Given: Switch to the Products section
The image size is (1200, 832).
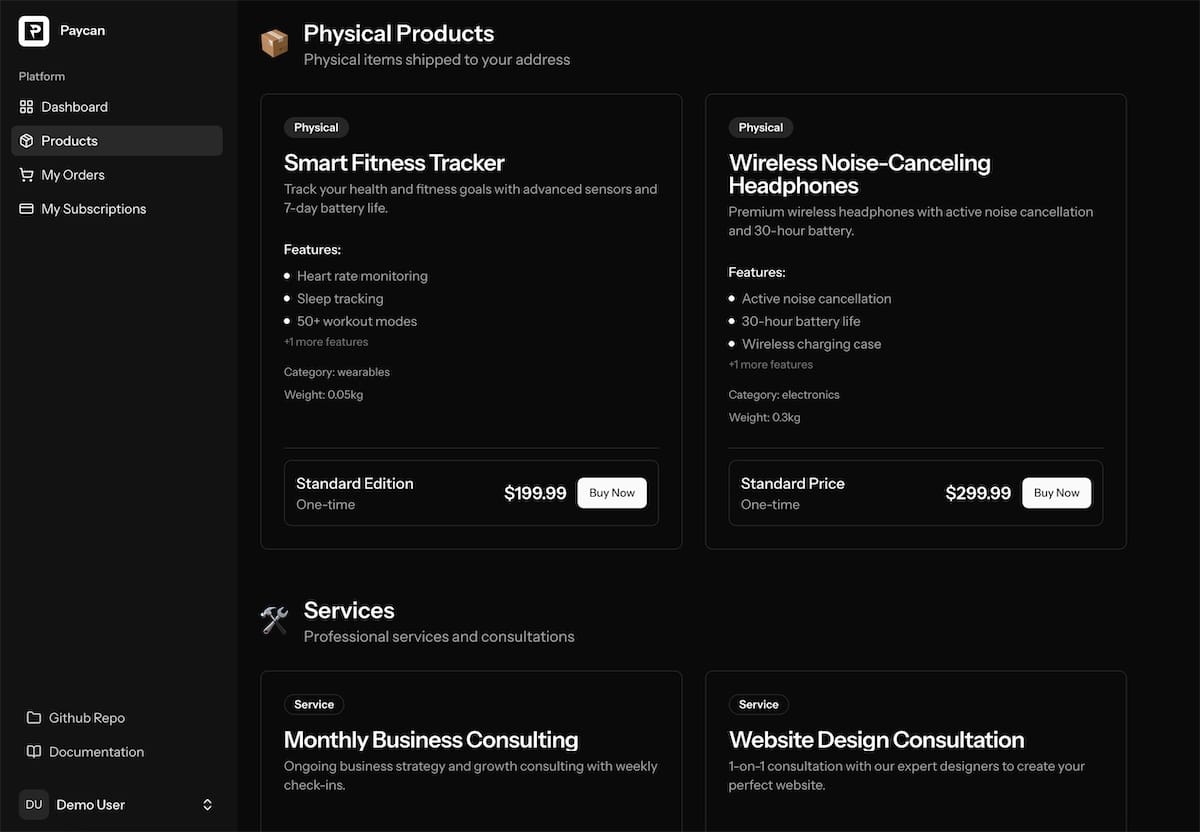Looking at the screenshot, I should click(68, 140).
